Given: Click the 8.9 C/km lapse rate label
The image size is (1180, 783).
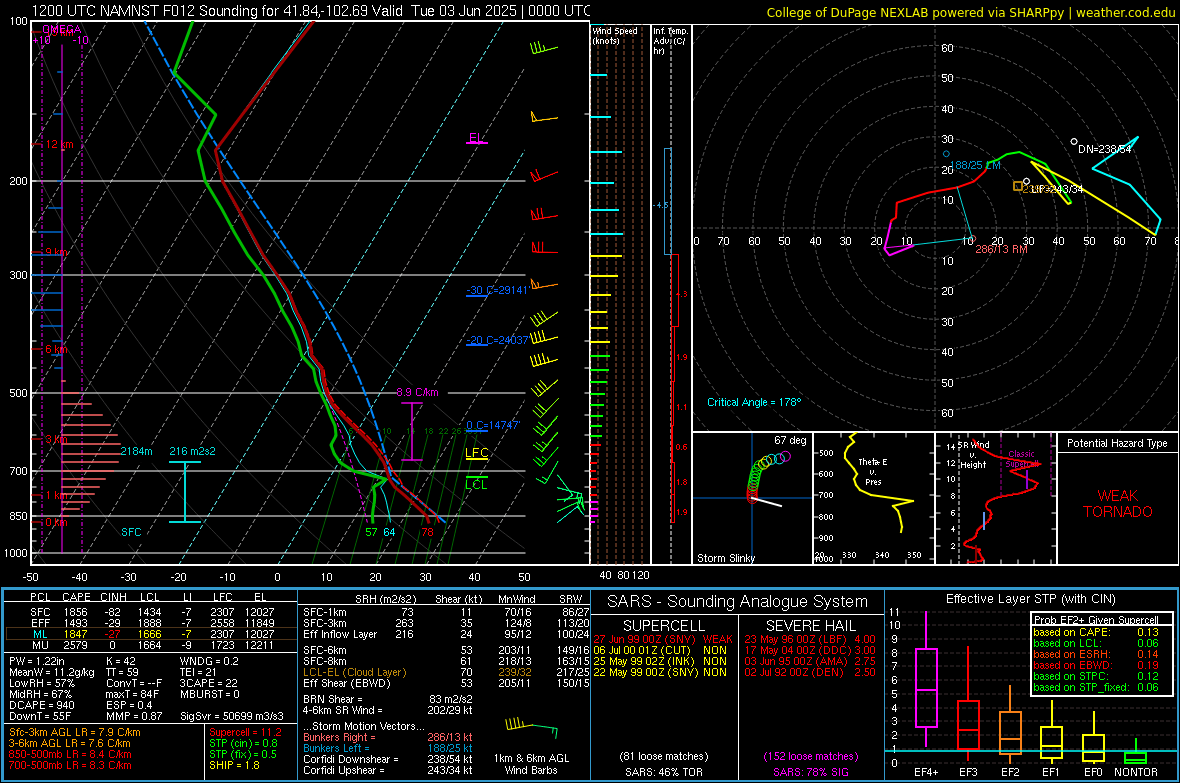Looking at the screenshot, I should pyautogui.click(x=417, y=392).
